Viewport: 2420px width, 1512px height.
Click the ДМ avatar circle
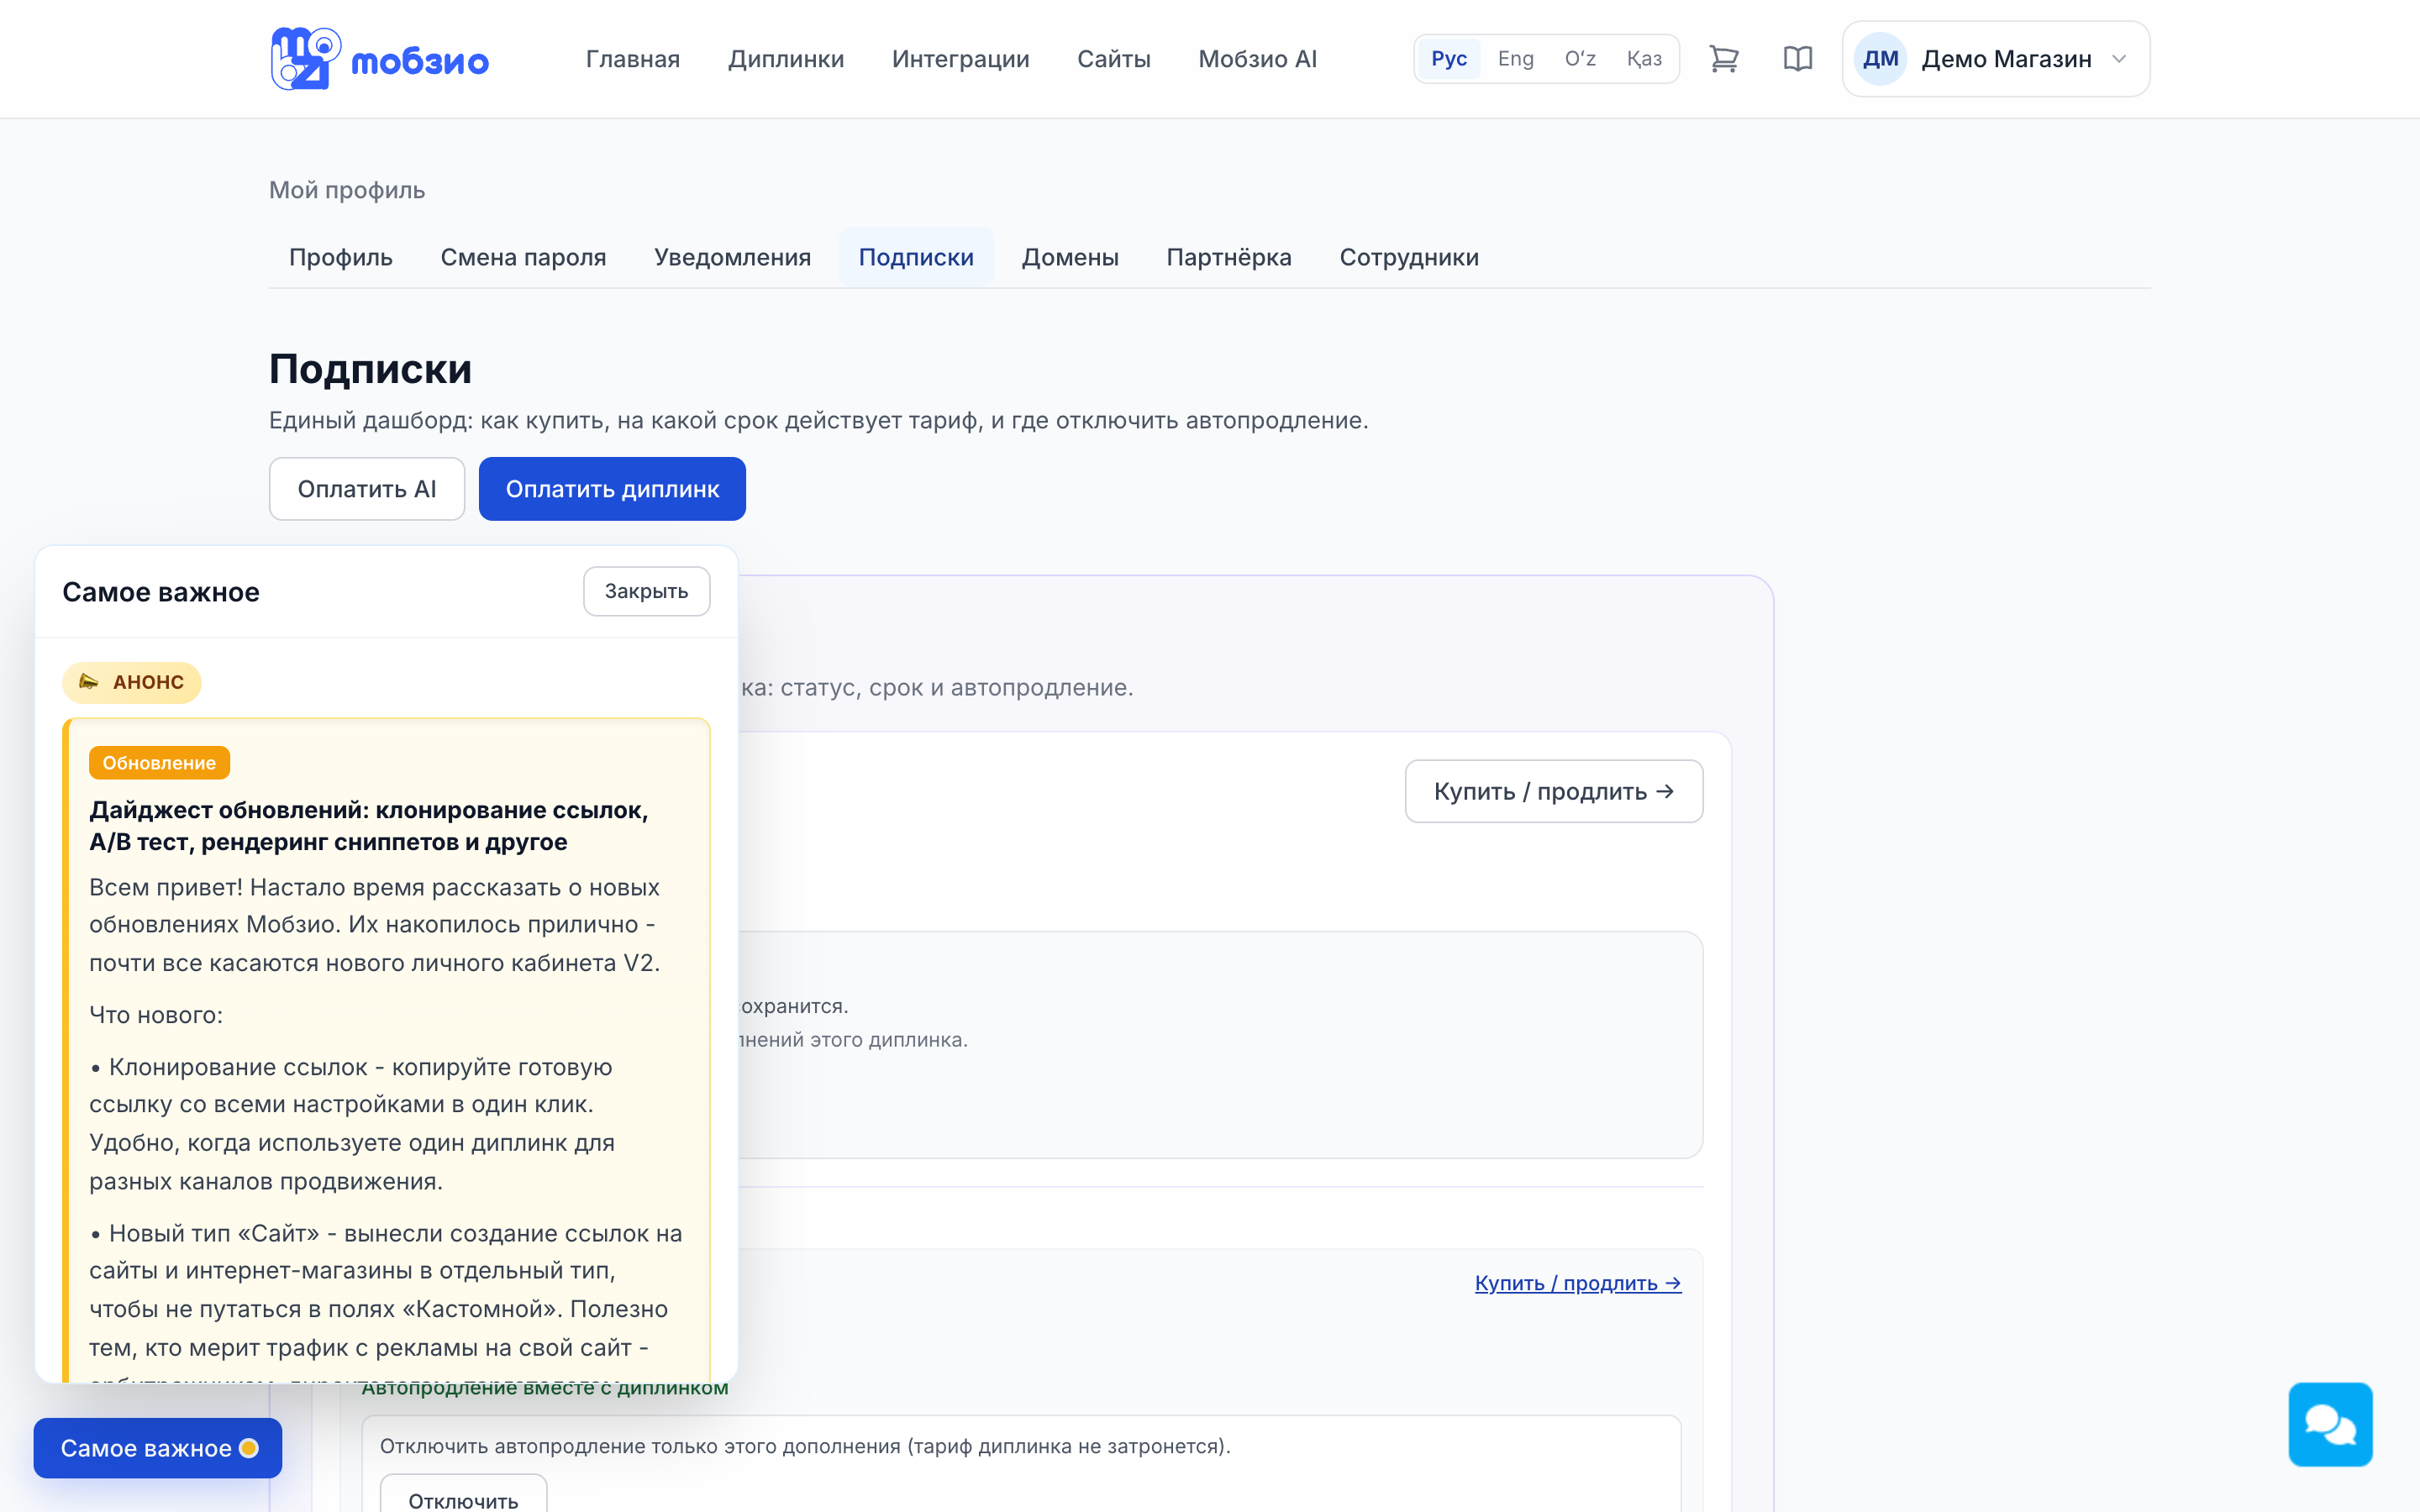click(x=1880, y=59)
